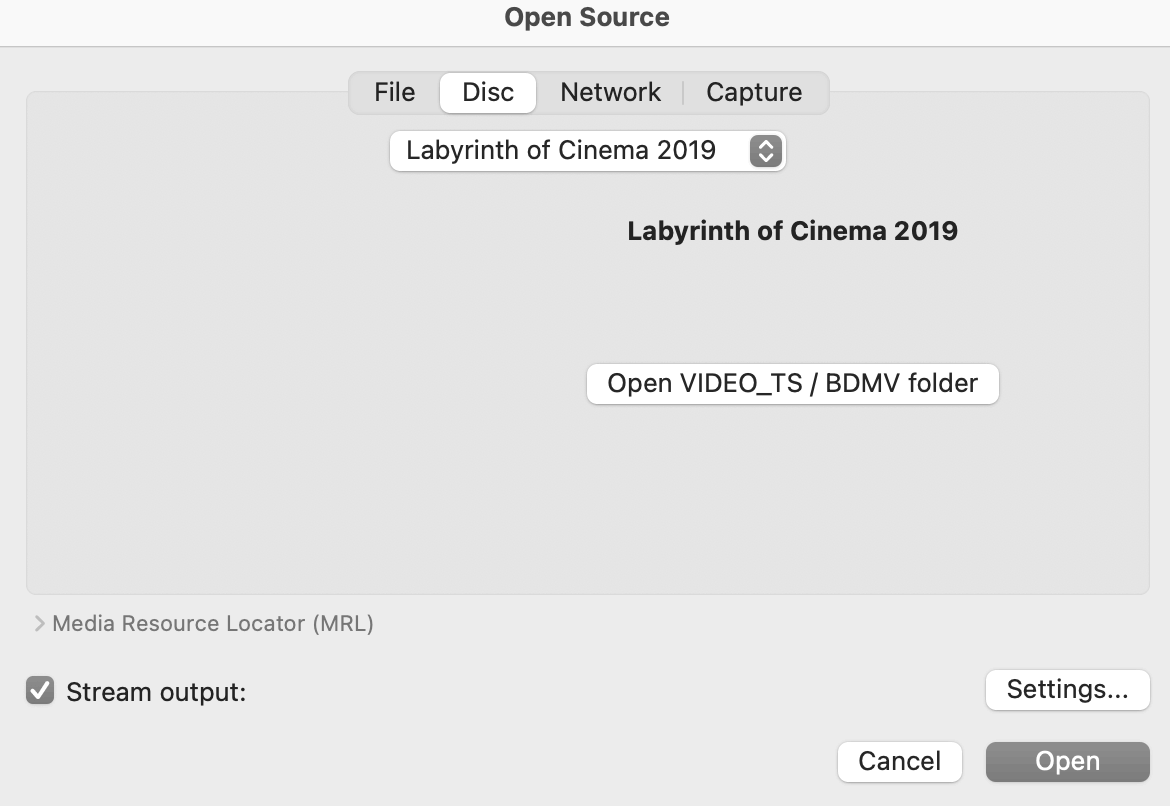Click blank space left of the Cancel button
This screenshot has height=806, width=1170.
[500, 762]
